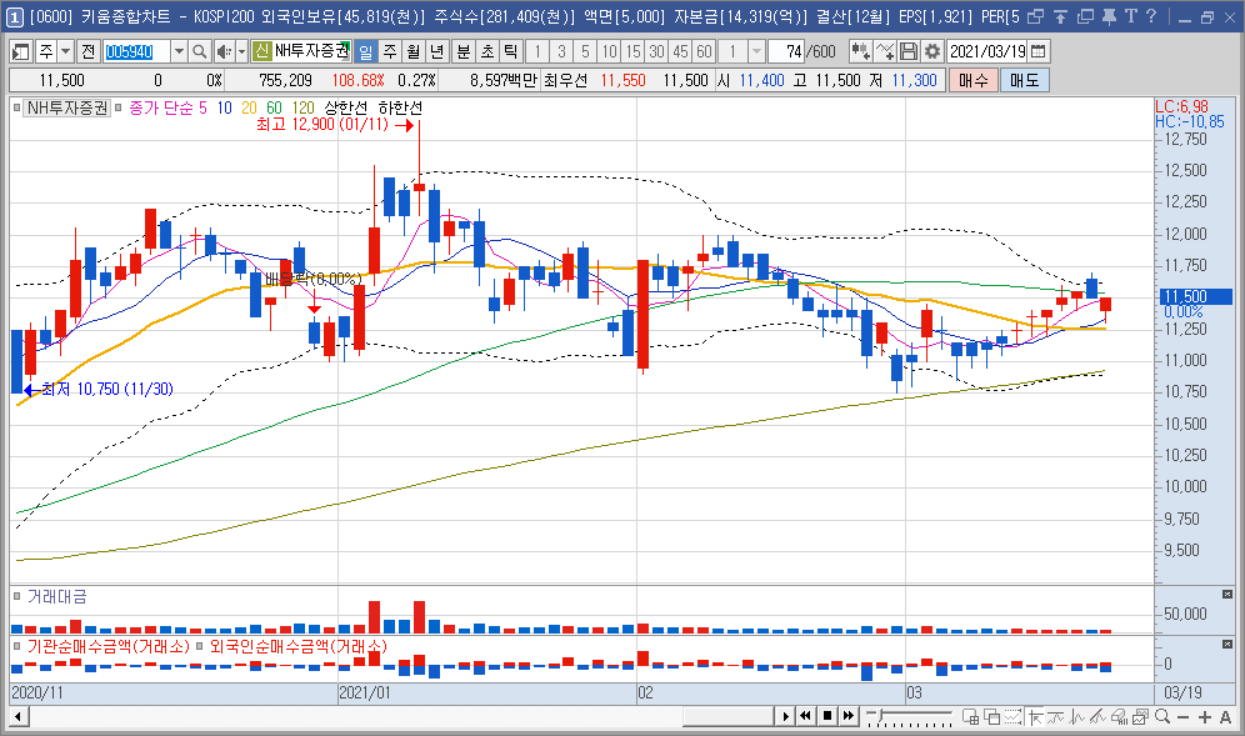Click the crosshair cursor tool icon
This screenshot has width=1245, height=736.
pos(1035,717)
